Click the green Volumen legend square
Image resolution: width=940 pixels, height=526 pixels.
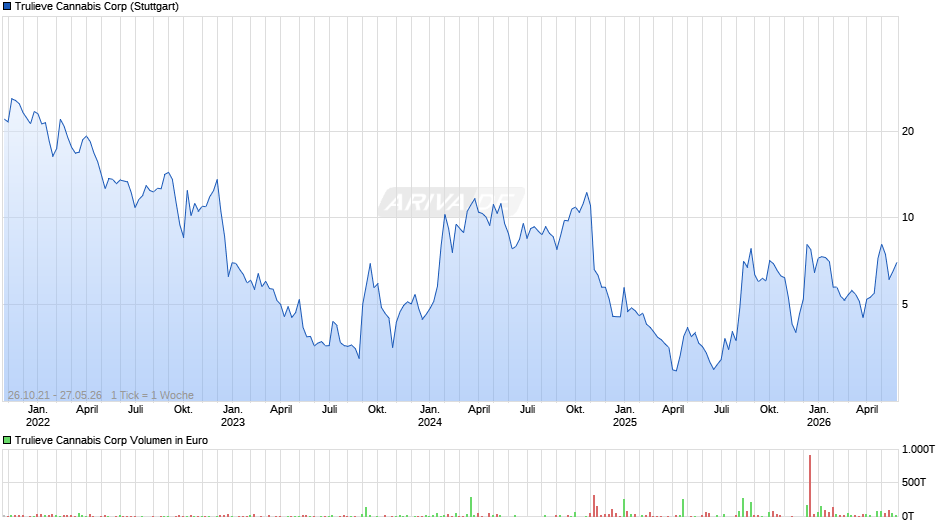pos(7,440)
